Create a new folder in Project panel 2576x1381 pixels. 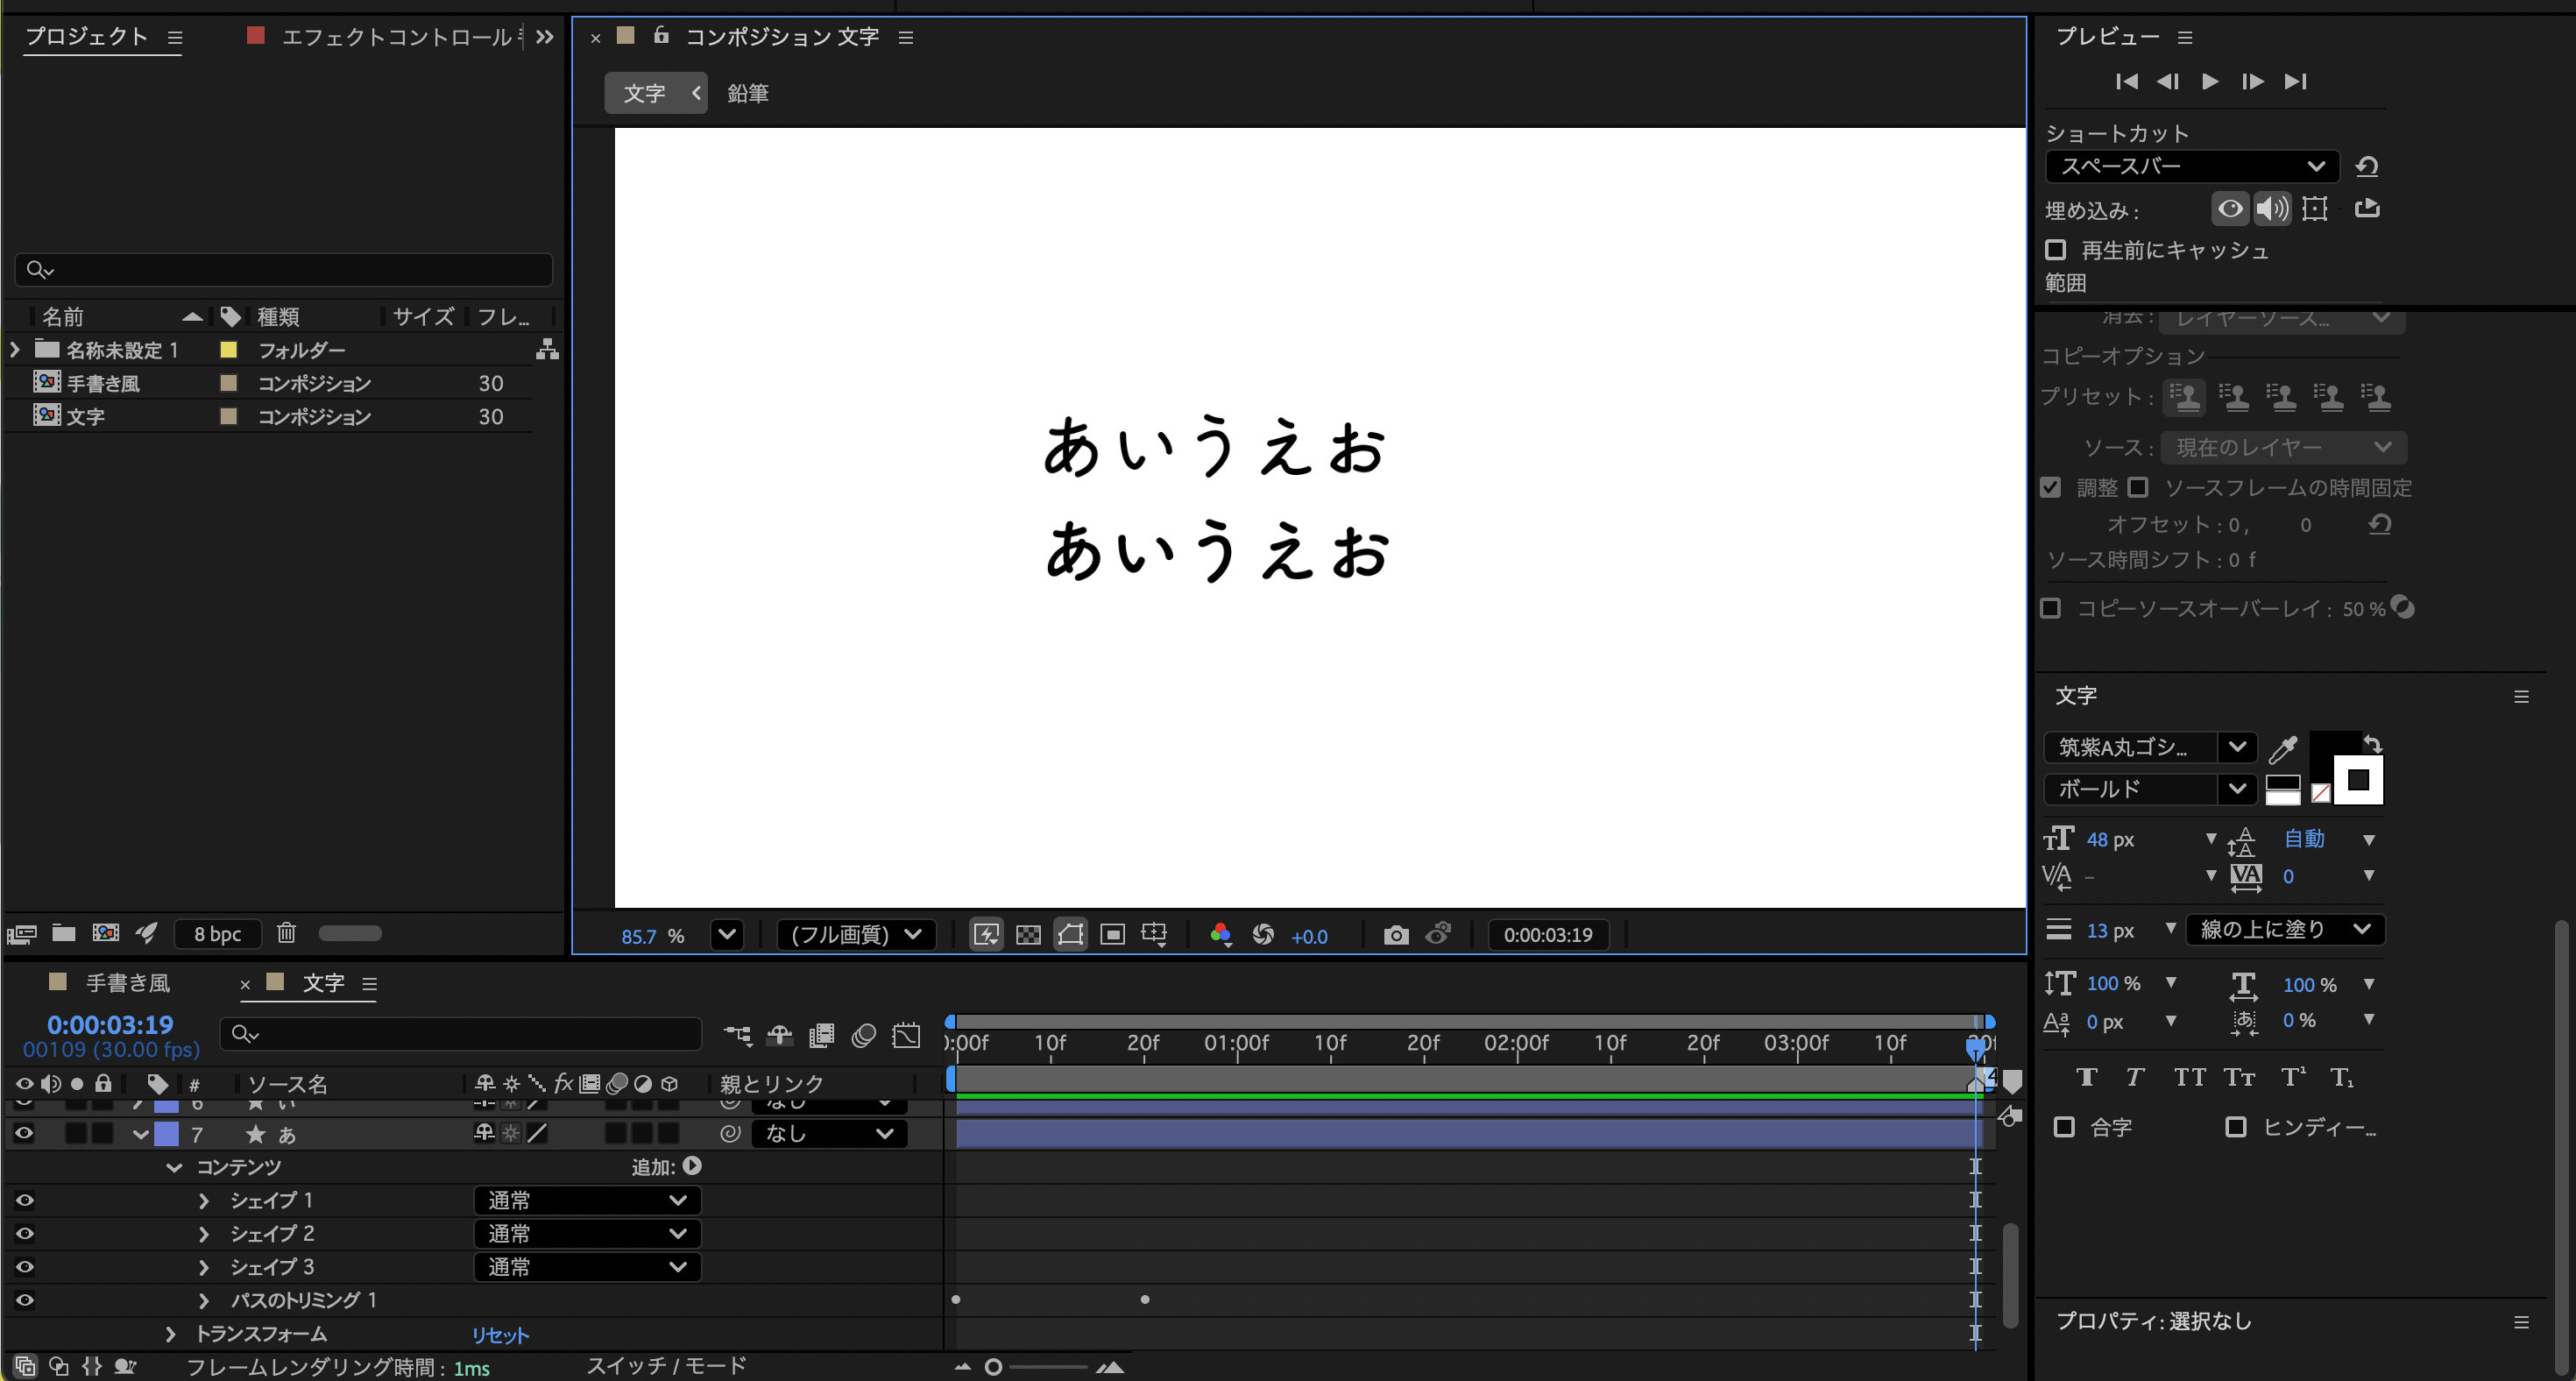(x=64, y=933)
